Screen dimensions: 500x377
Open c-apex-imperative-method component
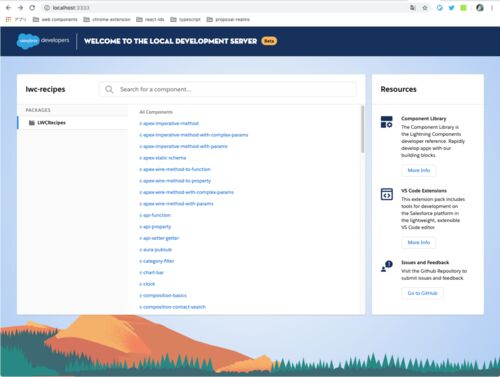[169, 123]
